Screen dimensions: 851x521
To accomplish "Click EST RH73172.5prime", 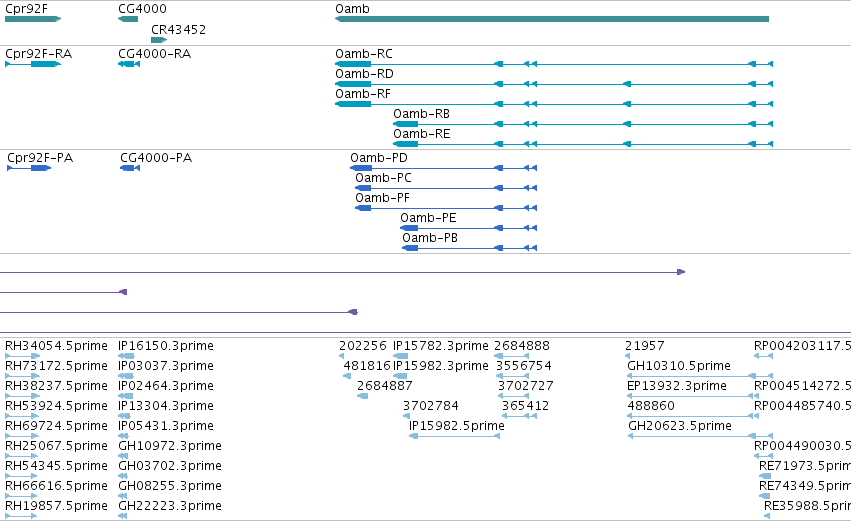I will coord(56,366).
